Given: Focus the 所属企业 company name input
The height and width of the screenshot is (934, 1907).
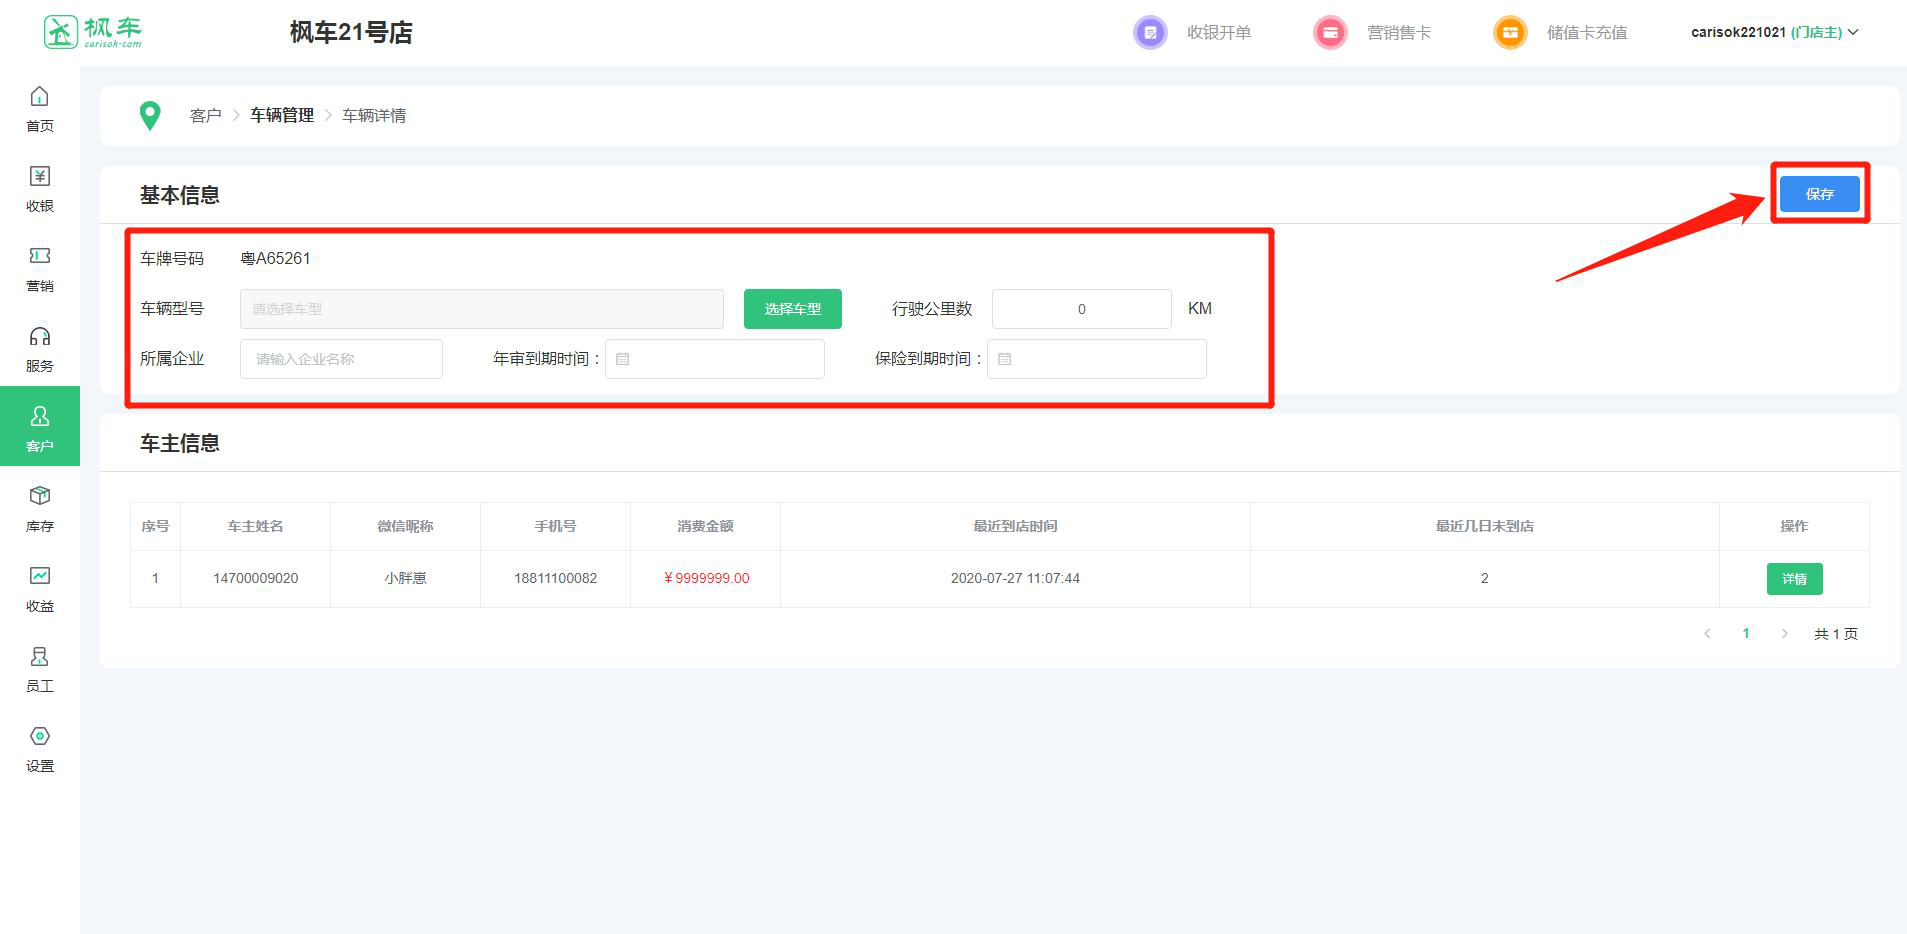Looking at the screenshot, I should (x=341, y=359).
